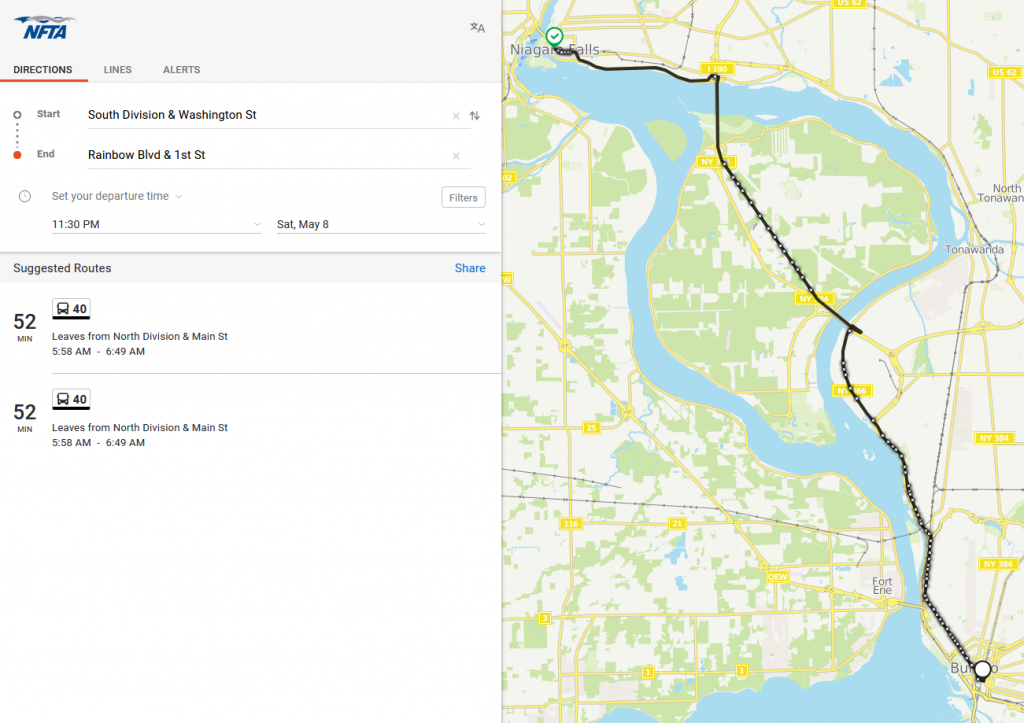The width and height of the screenshot is (1024, 723).
Task: Click the clock icon beside departure time
Action: pos(25,196)
